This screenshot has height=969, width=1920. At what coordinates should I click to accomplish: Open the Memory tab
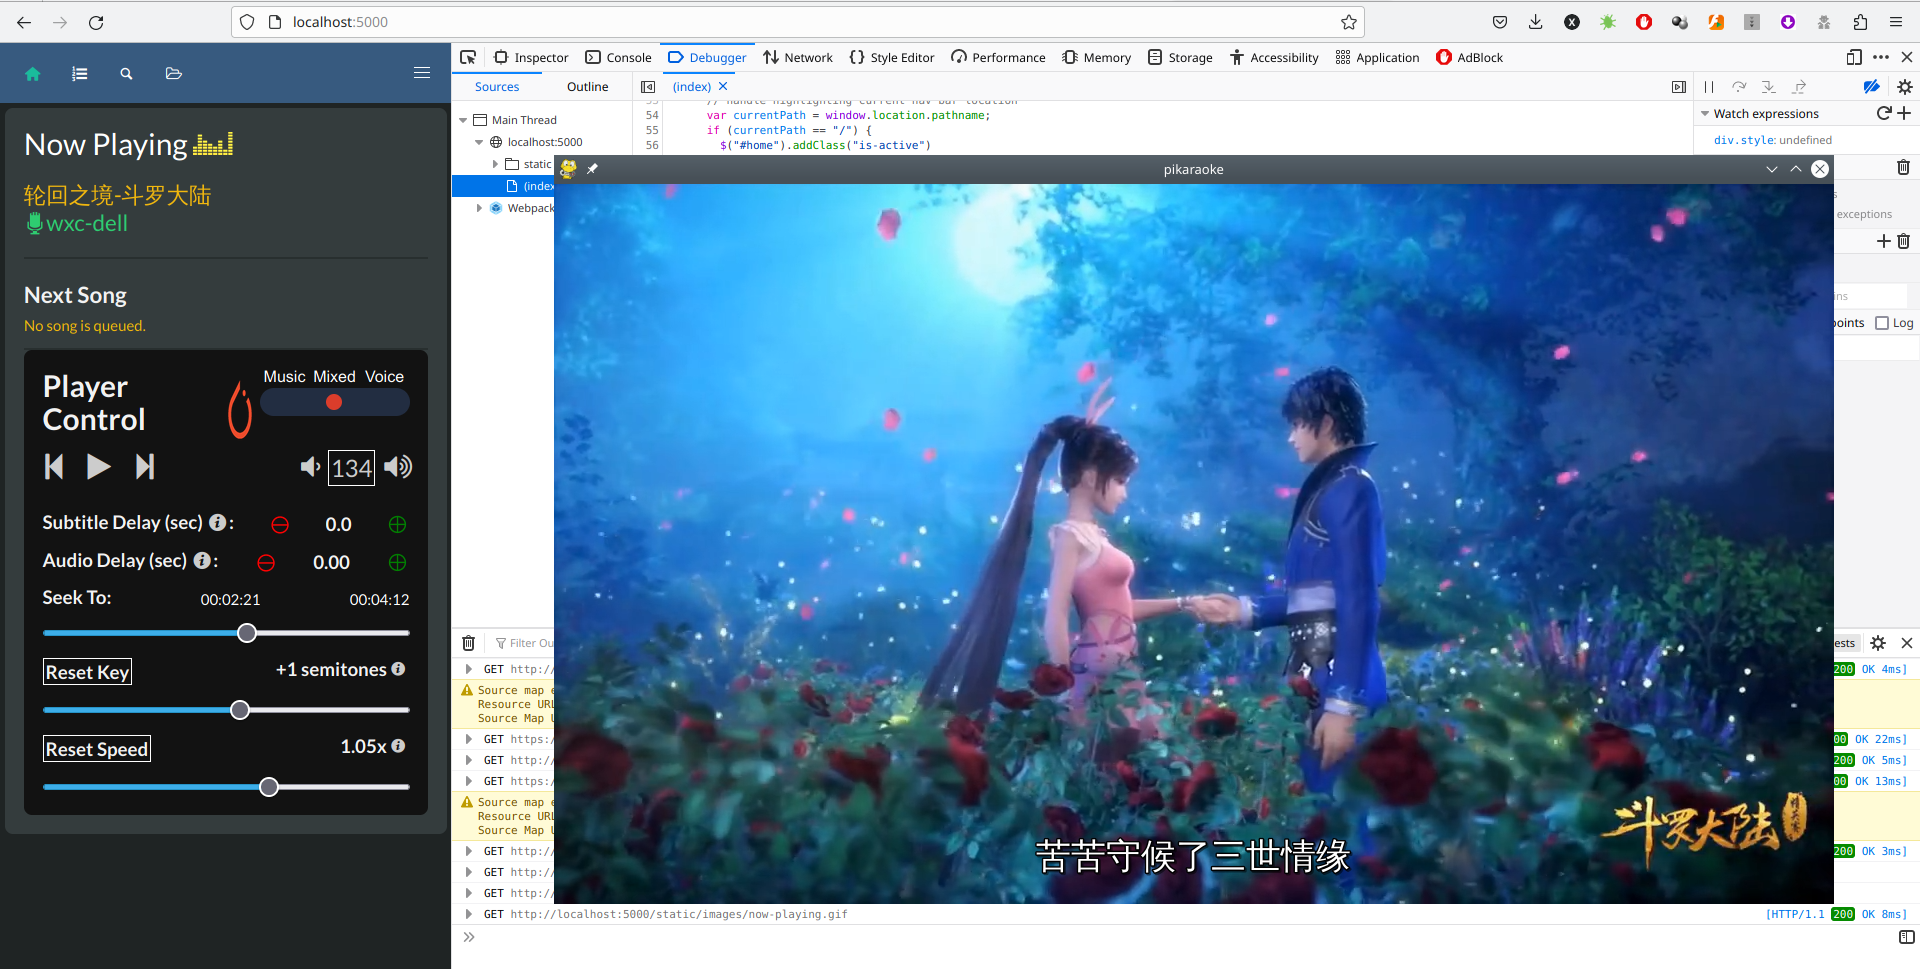click(1096, 57)
